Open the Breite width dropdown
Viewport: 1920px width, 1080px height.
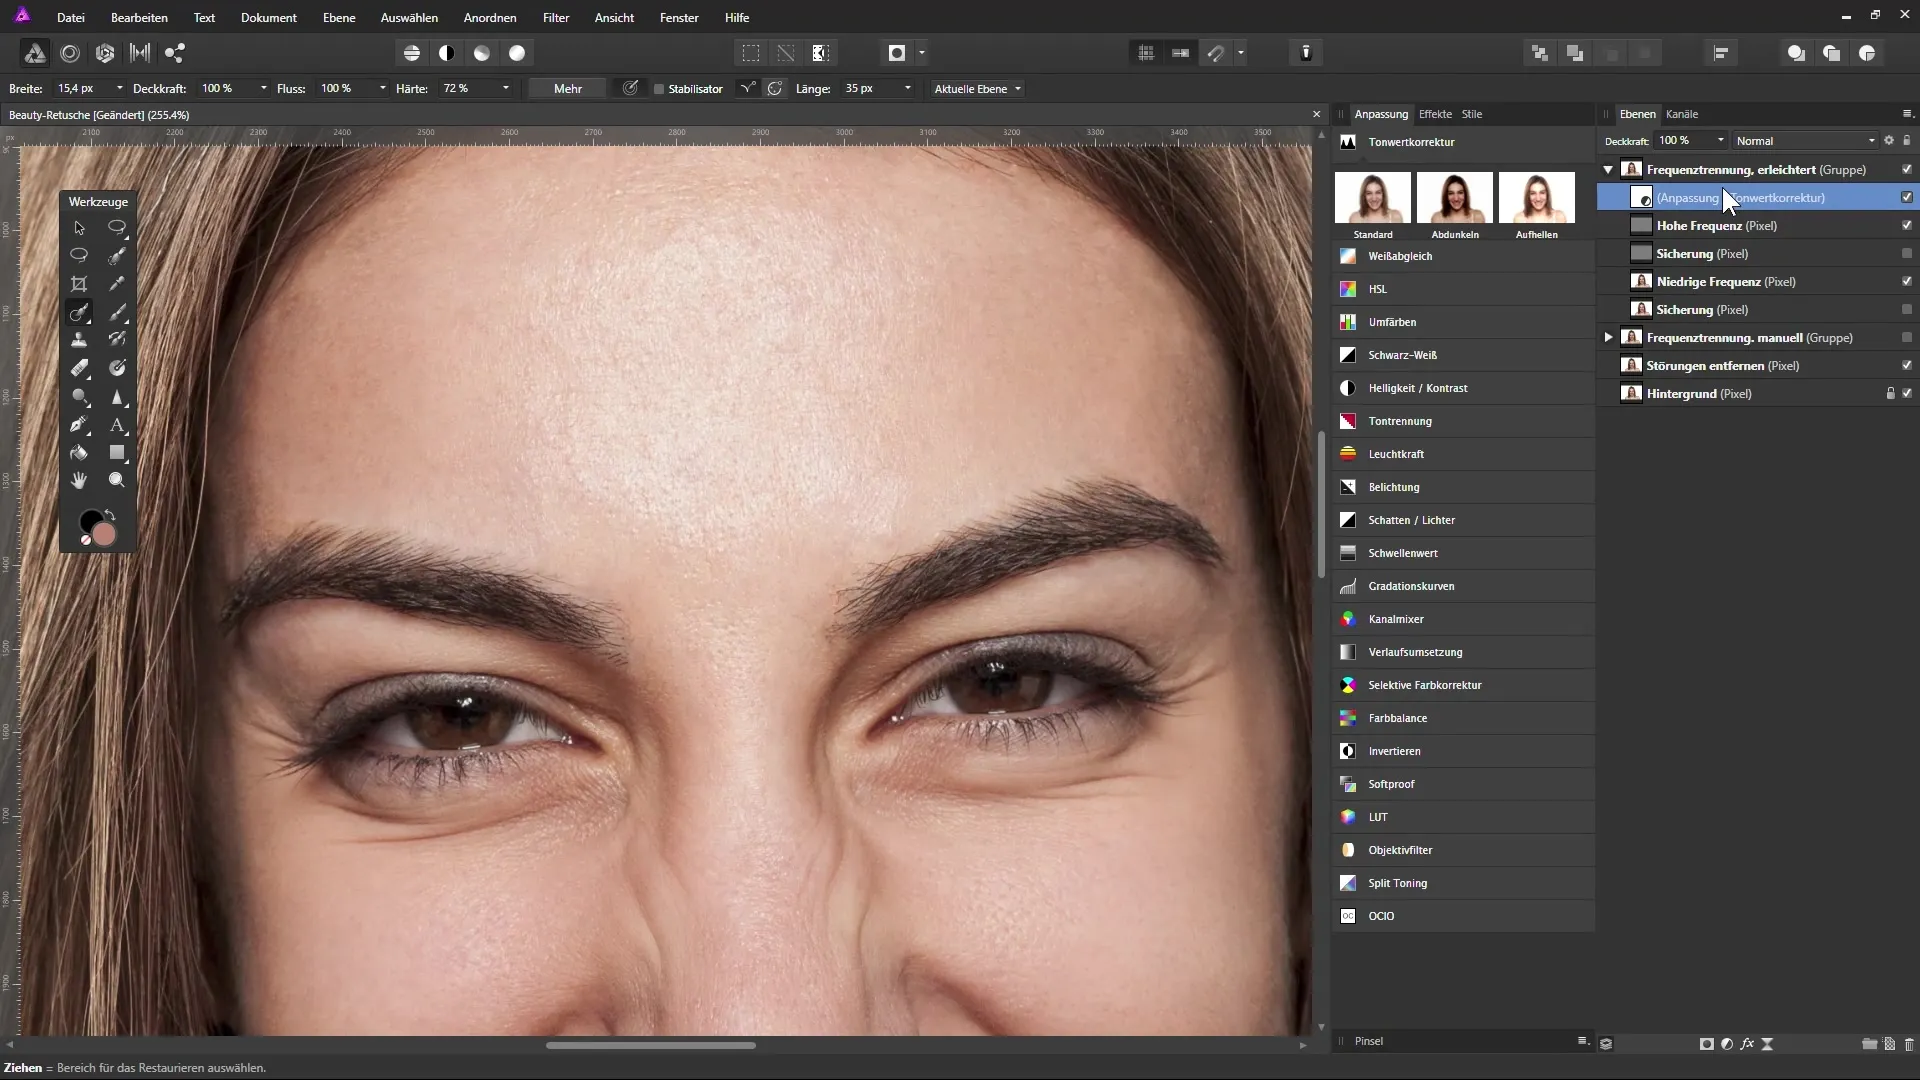coord(120,89)
